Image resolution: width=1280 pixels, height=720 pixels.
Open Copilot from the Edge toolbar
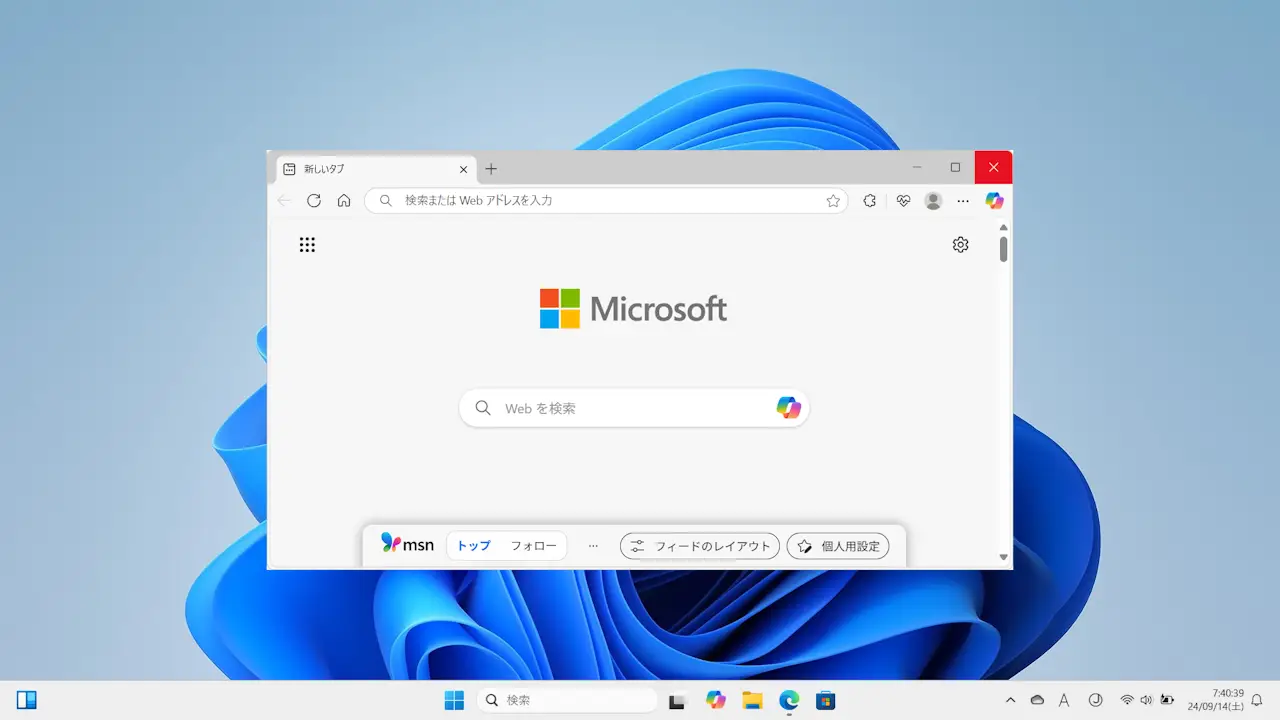(x=994, y=200)
